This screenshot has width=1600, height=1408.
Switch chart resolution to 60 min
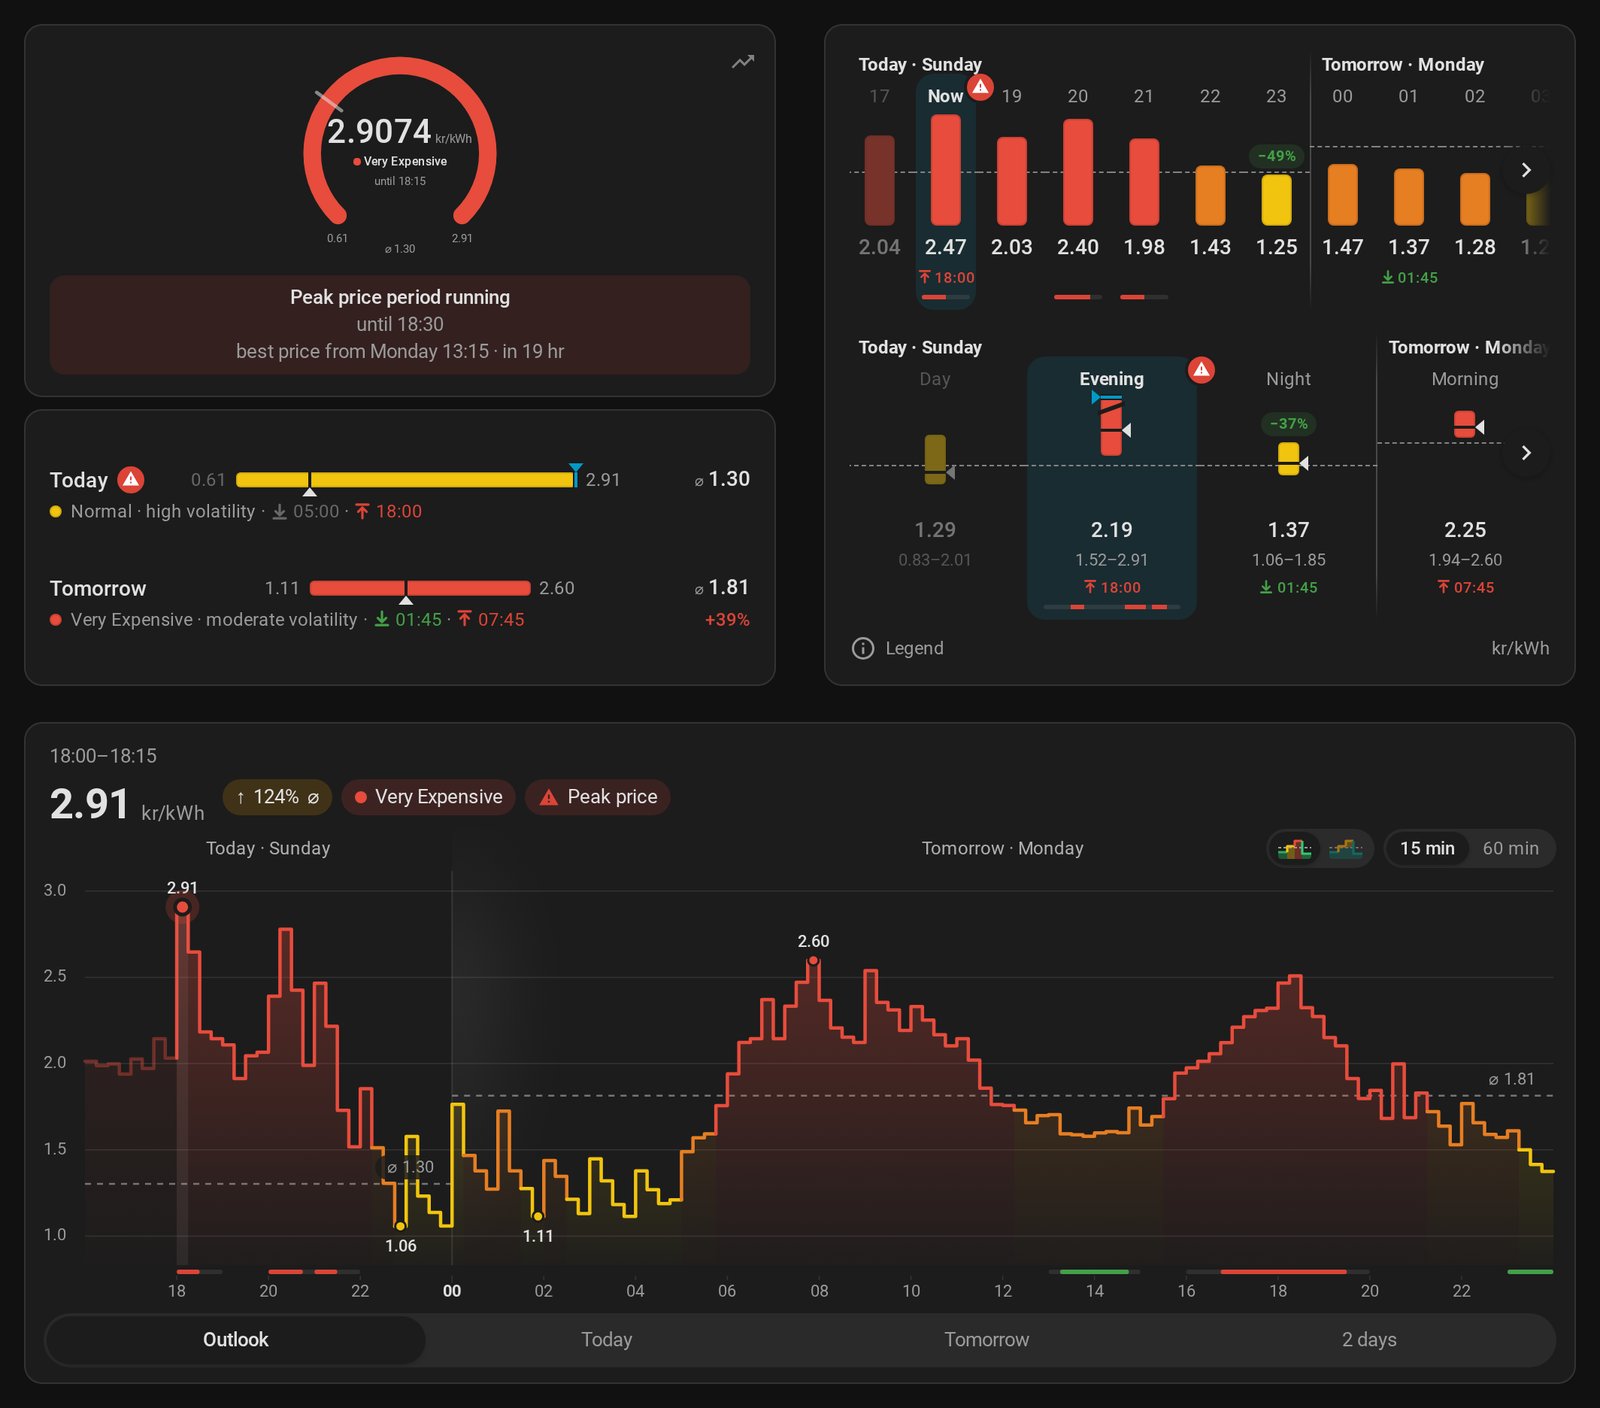tap(1510, 849)
